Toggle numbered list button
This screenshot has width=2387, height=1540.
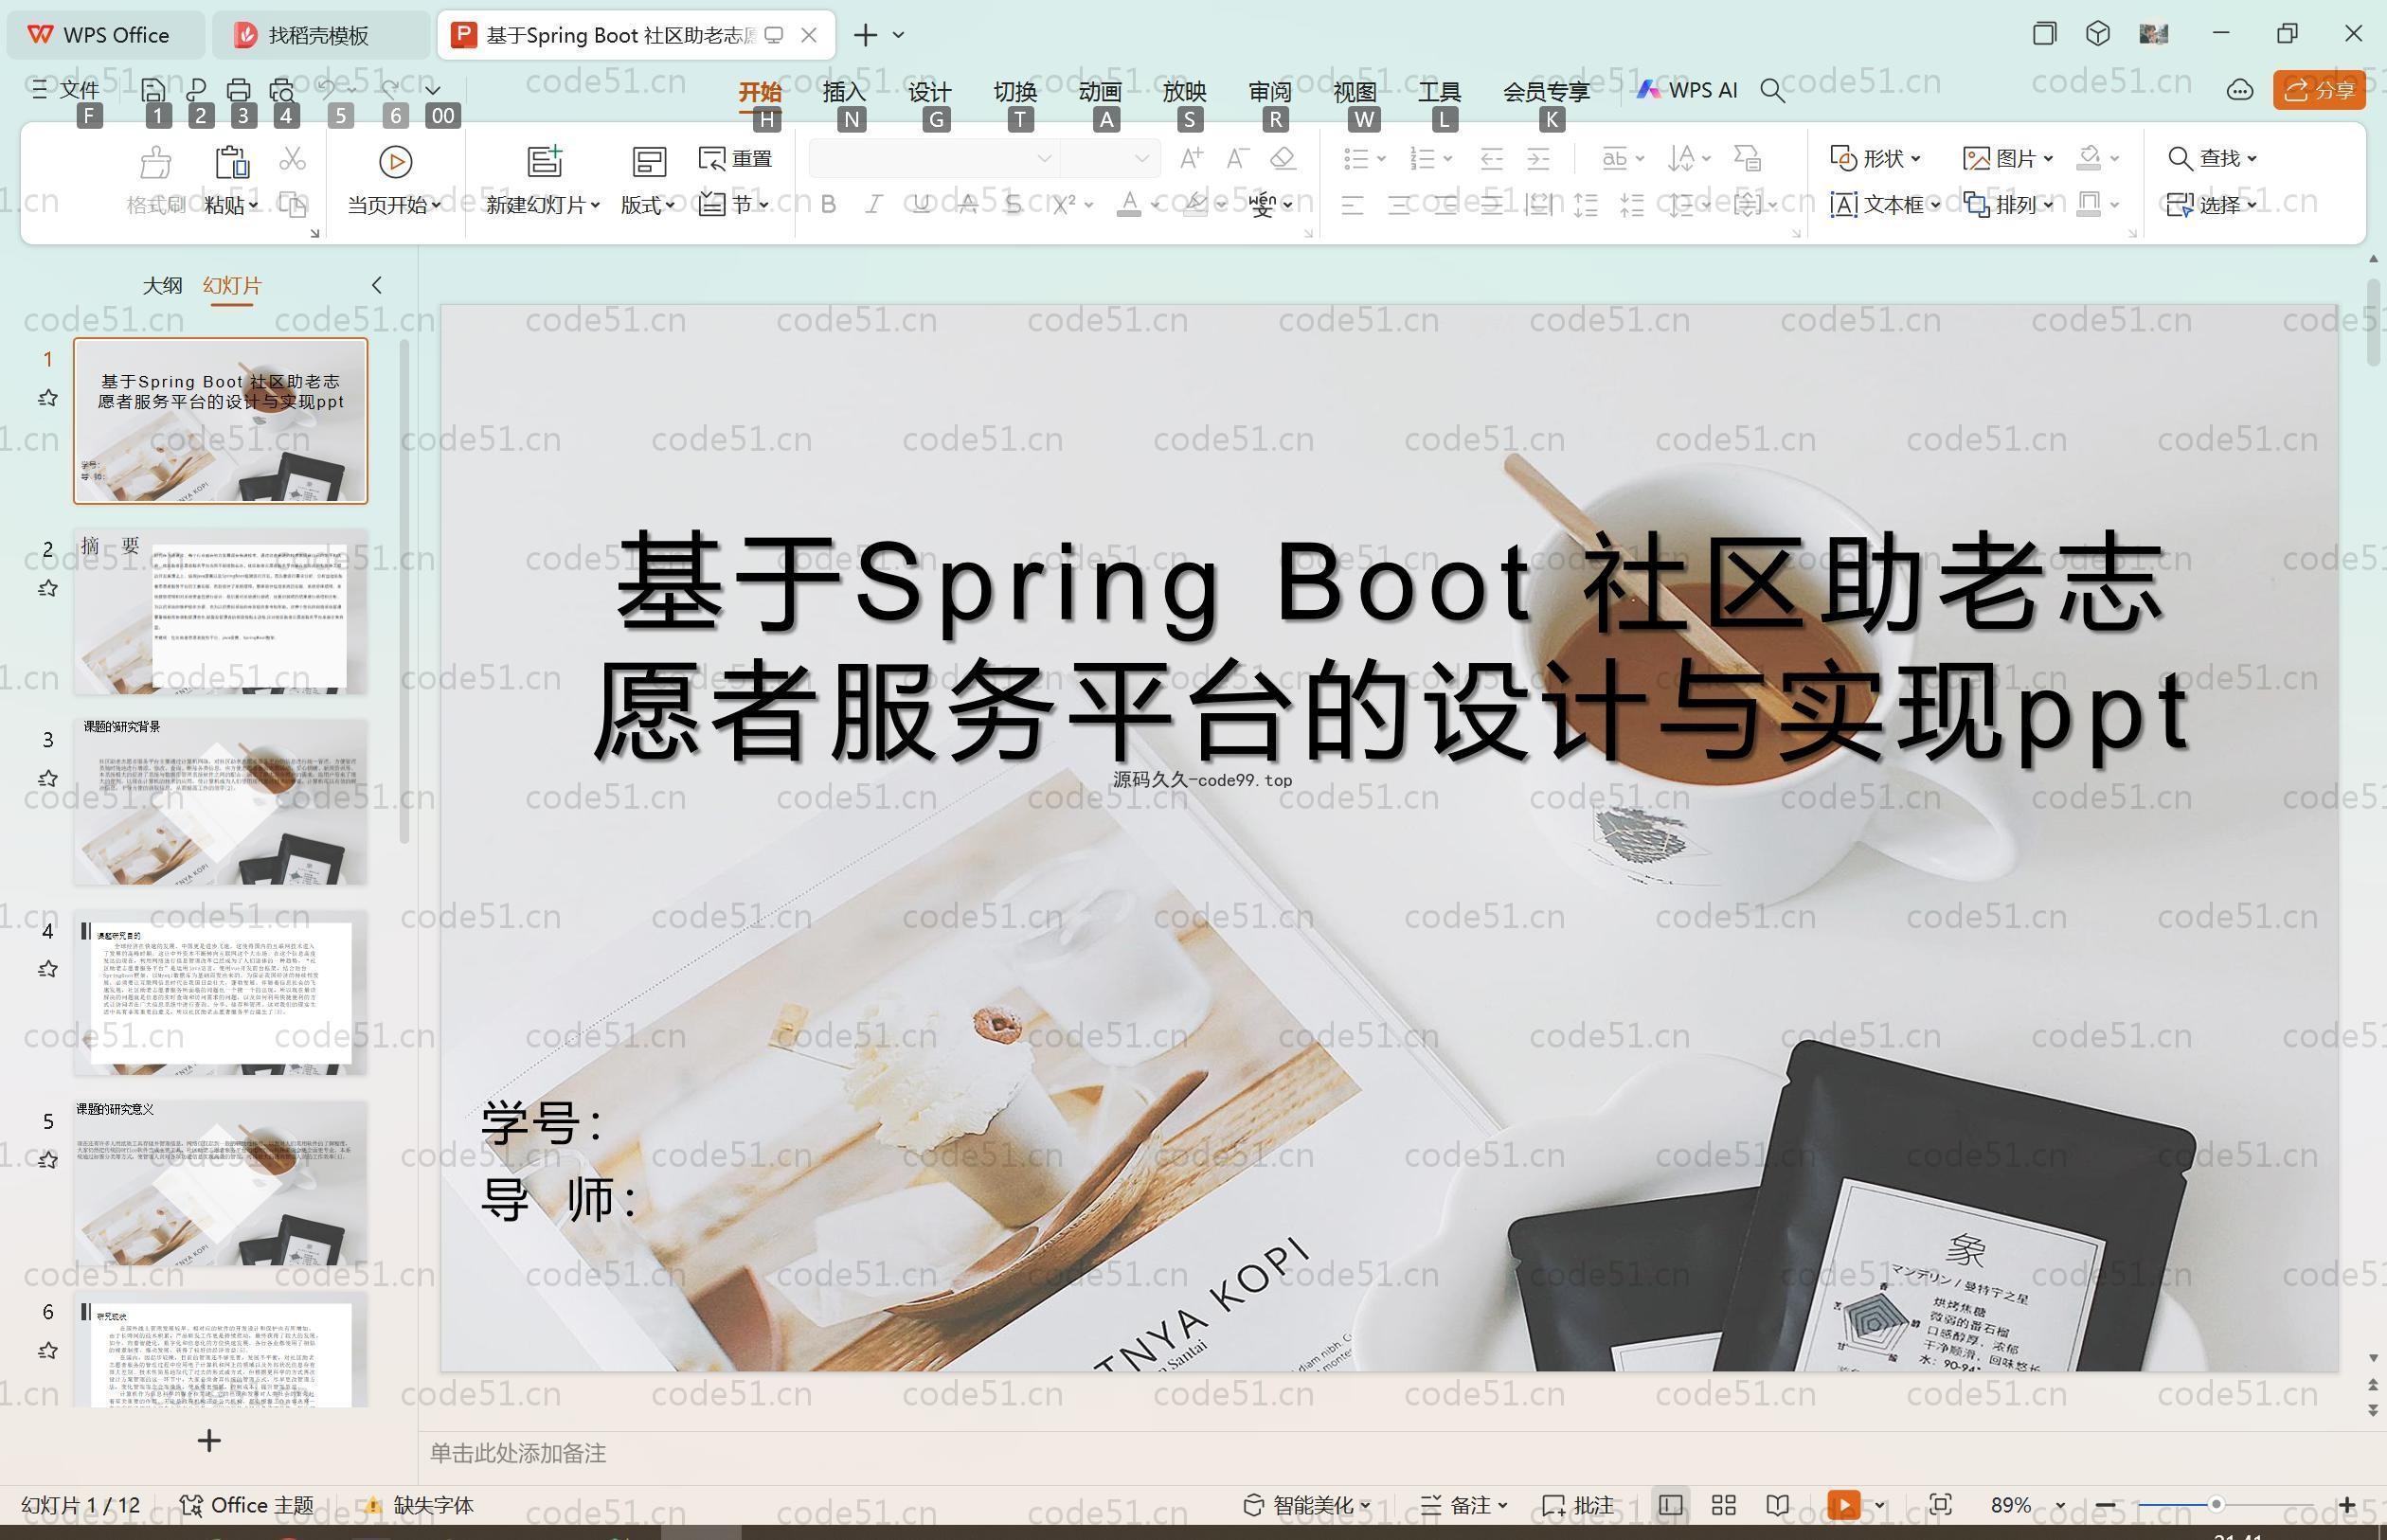click(x=1422, y=158)
